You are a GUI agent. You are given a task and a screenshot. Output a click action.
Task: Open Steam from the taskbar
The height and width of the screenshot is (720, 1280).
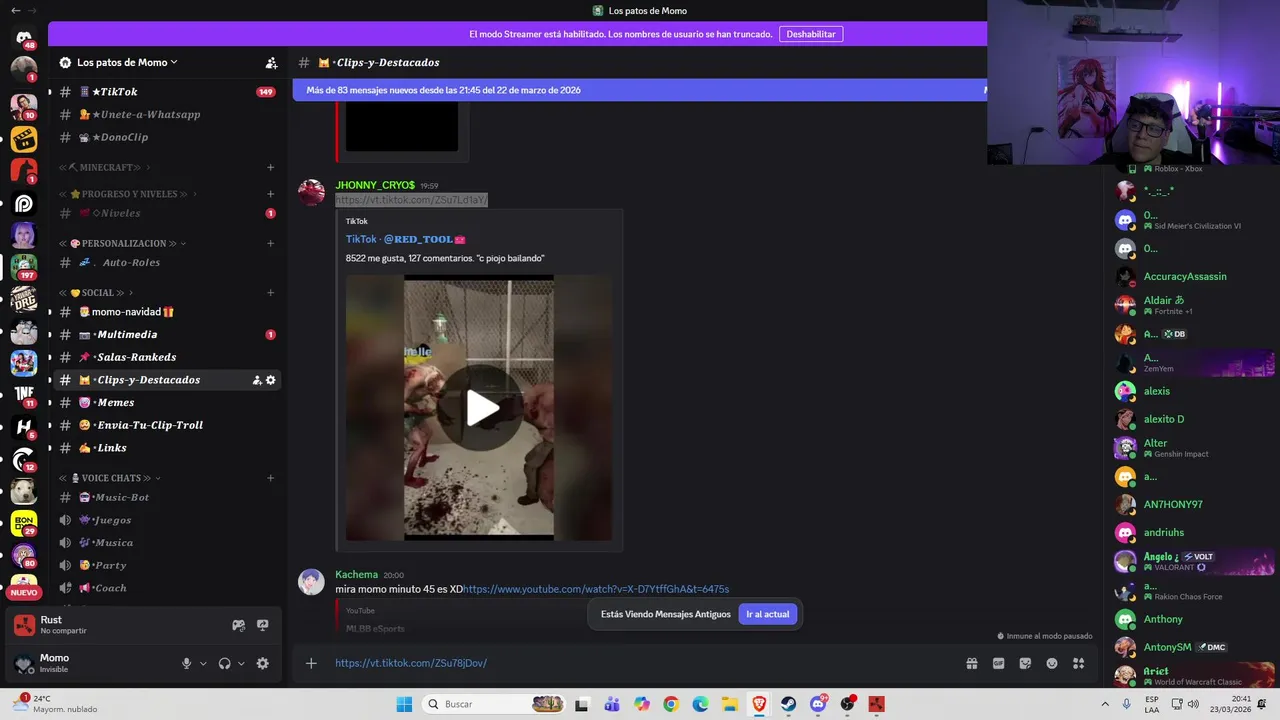click(x=789, y=704)
